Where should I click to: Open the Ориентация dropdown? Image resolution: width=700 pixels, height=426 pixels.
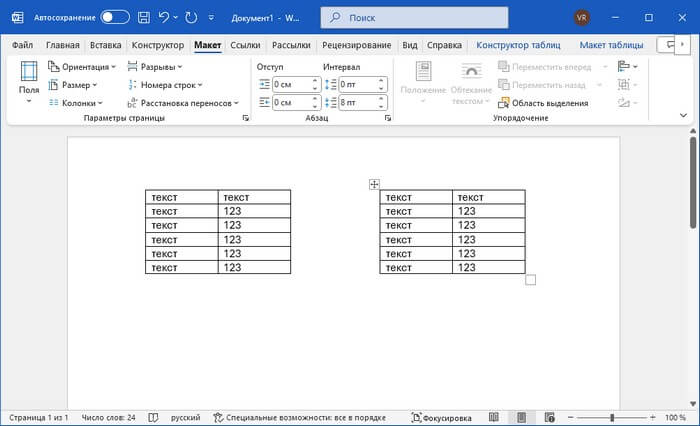pyautogui.click(x=83, y=67)
